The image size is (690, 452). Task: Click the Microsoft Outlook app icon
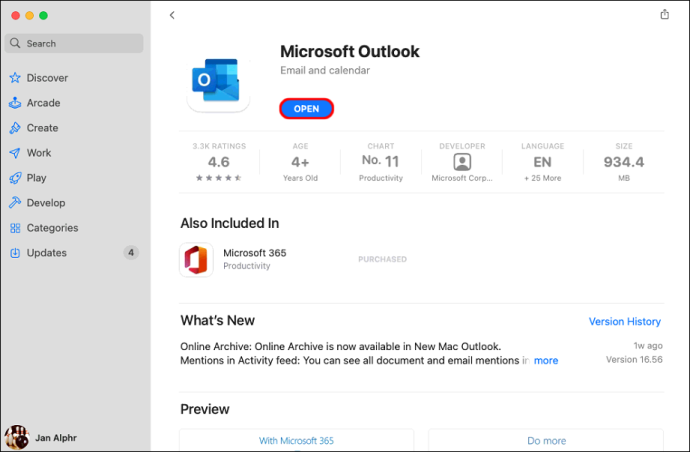click(x=218, y=84)
